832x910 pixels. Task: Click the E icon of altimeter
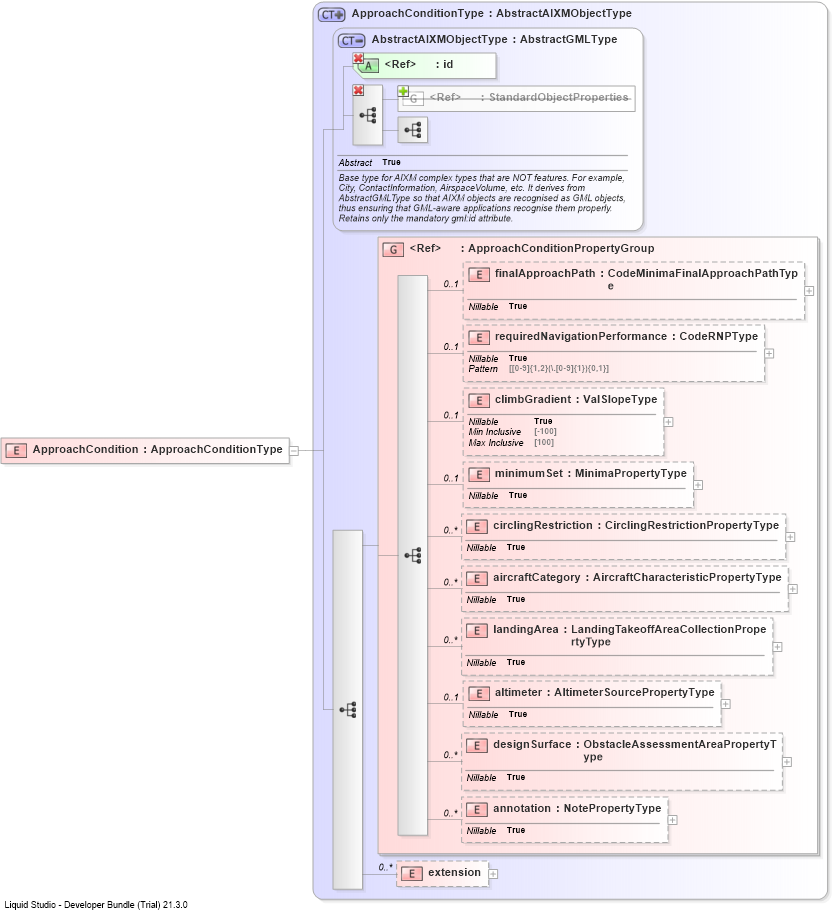(479, 694)
